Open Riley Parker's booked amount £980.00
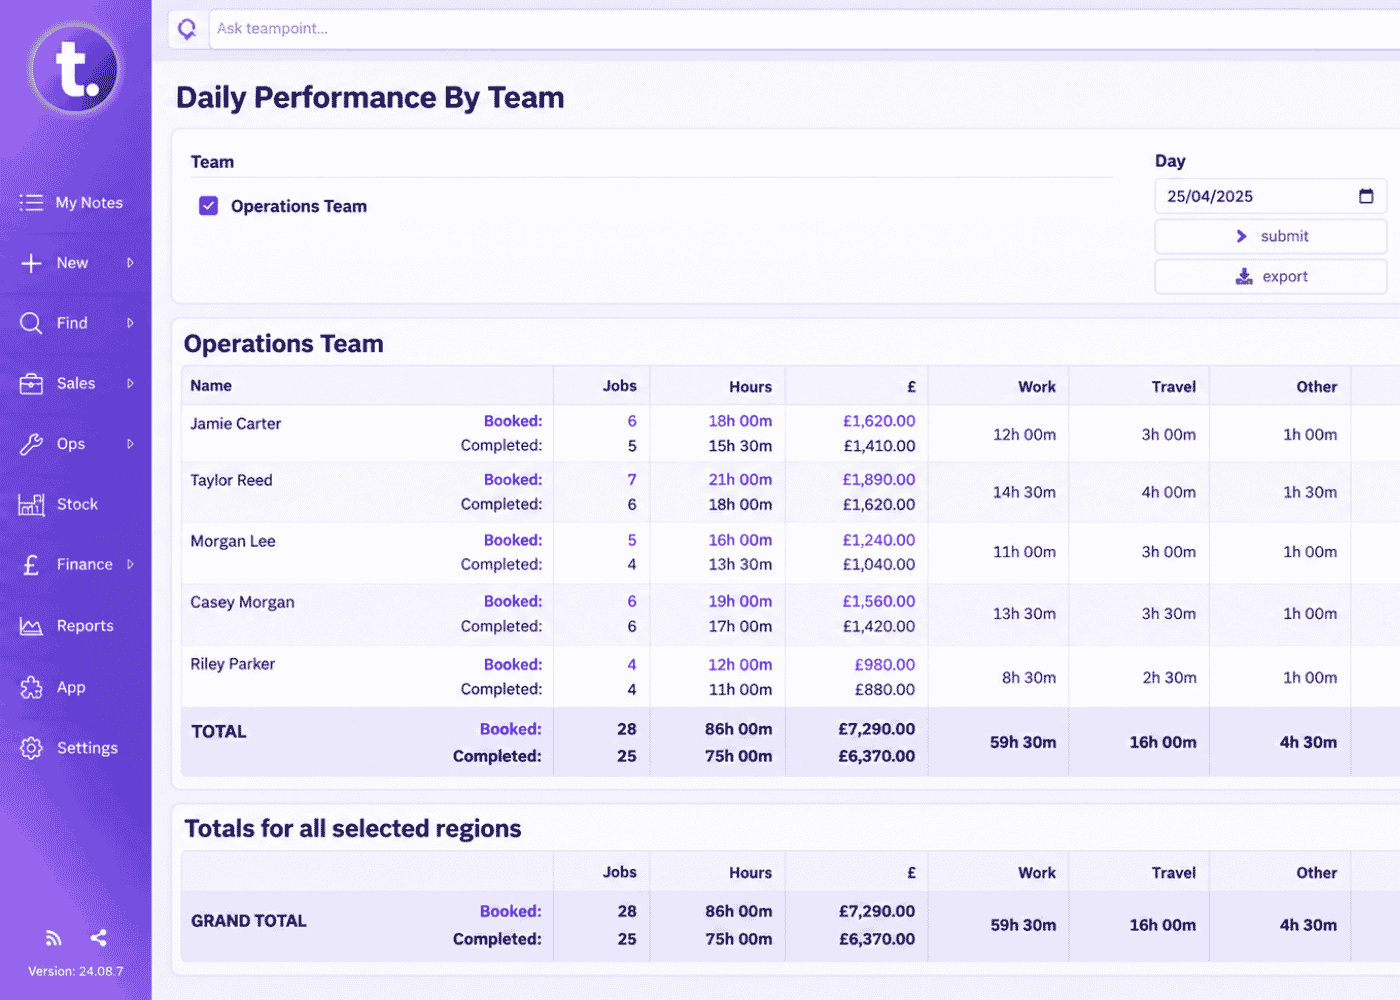Image resolution: width=1400 pixels, height=1000 pixels. [x=885, y=665]
